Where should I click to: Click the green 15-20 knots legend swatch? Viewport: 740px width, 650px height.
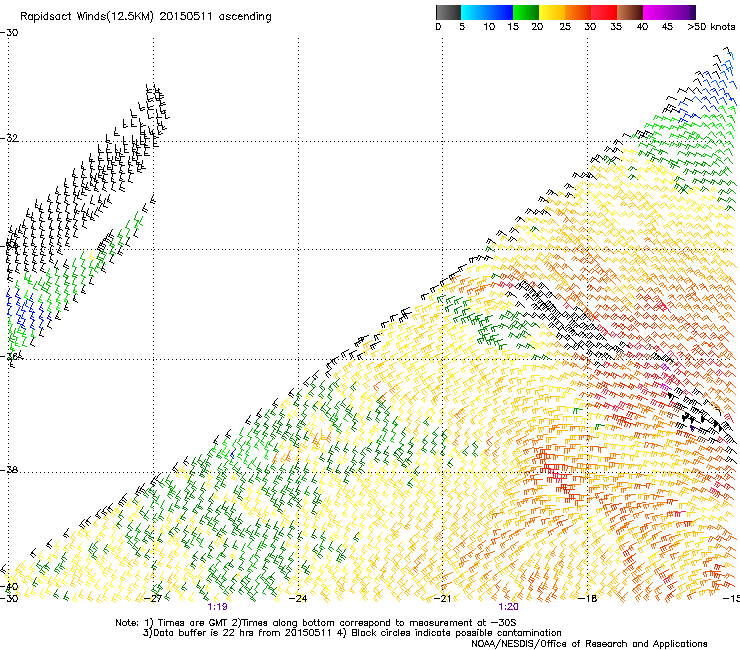coord(526,12)
